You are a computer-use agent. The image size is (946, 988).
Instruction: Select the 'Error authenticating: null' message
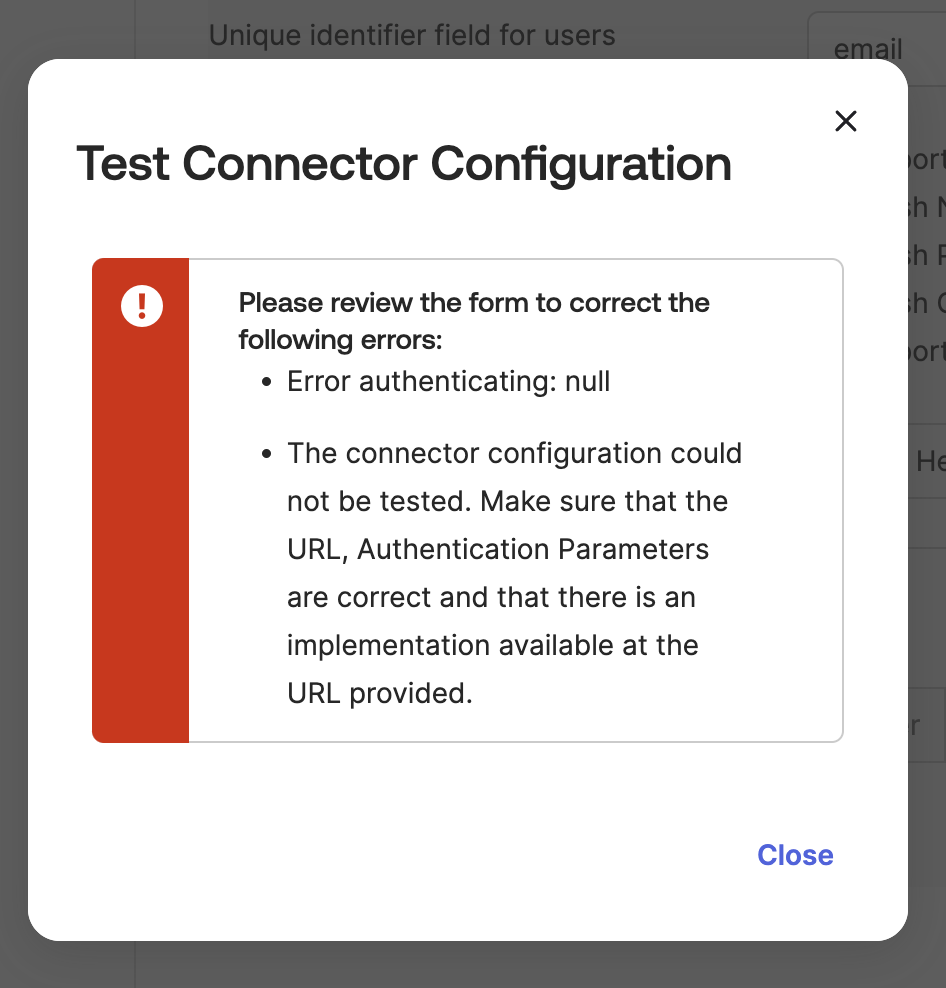point(448,381)
